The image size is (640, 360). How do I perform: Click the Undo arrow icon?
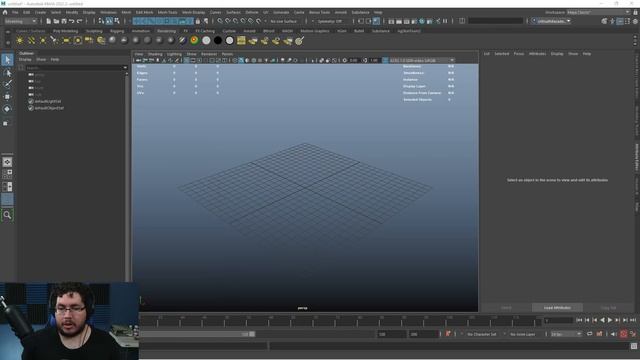[72, 21]
